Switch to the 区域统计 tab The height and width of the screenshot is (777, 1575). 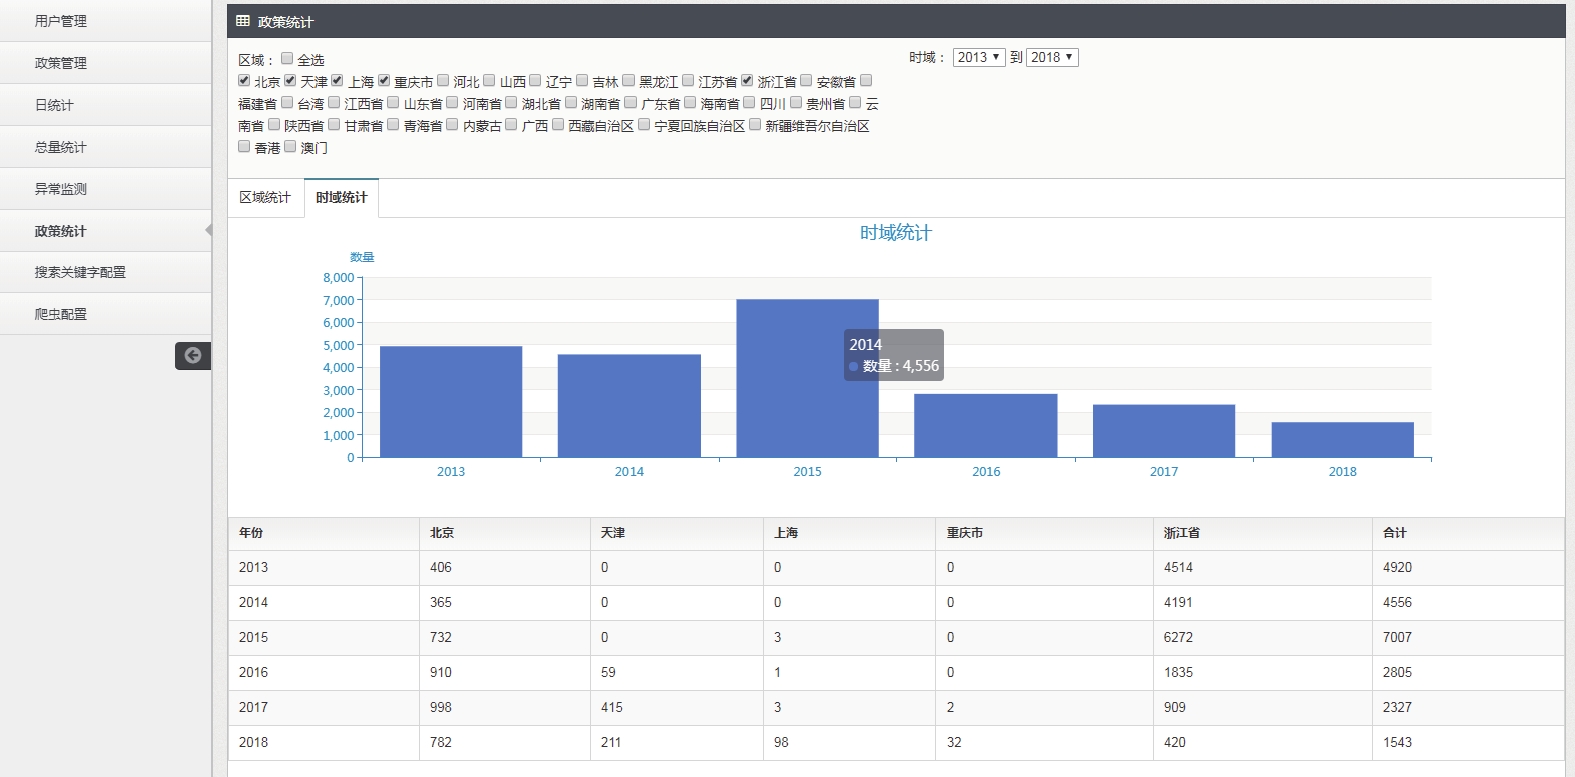click(x=265, y=198)
